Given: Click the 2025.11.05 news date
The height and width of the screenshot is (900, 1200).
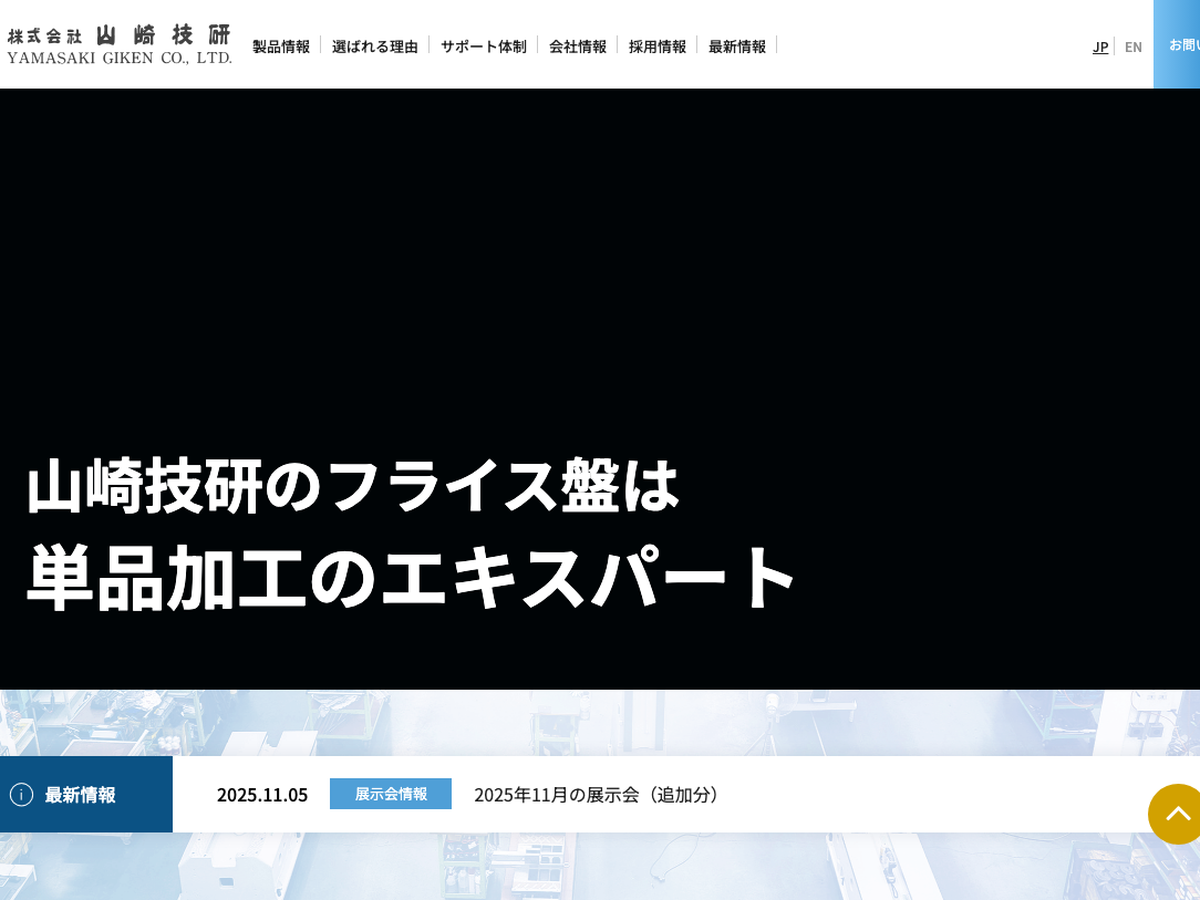Looking at the screenshot, I should tap(262, 794).
